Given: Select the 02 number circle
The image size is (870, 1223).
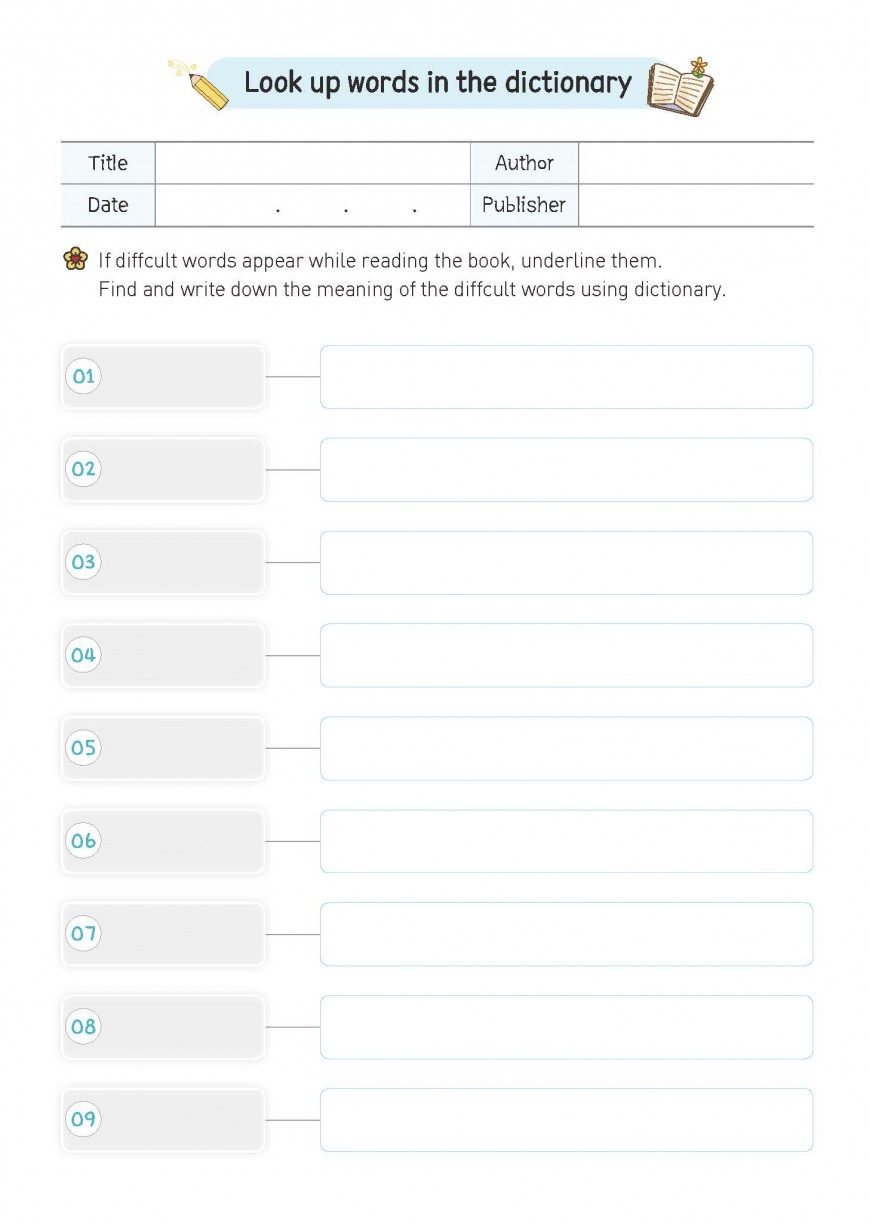Looking at the screenshot, I should click(x=83, y=469).
